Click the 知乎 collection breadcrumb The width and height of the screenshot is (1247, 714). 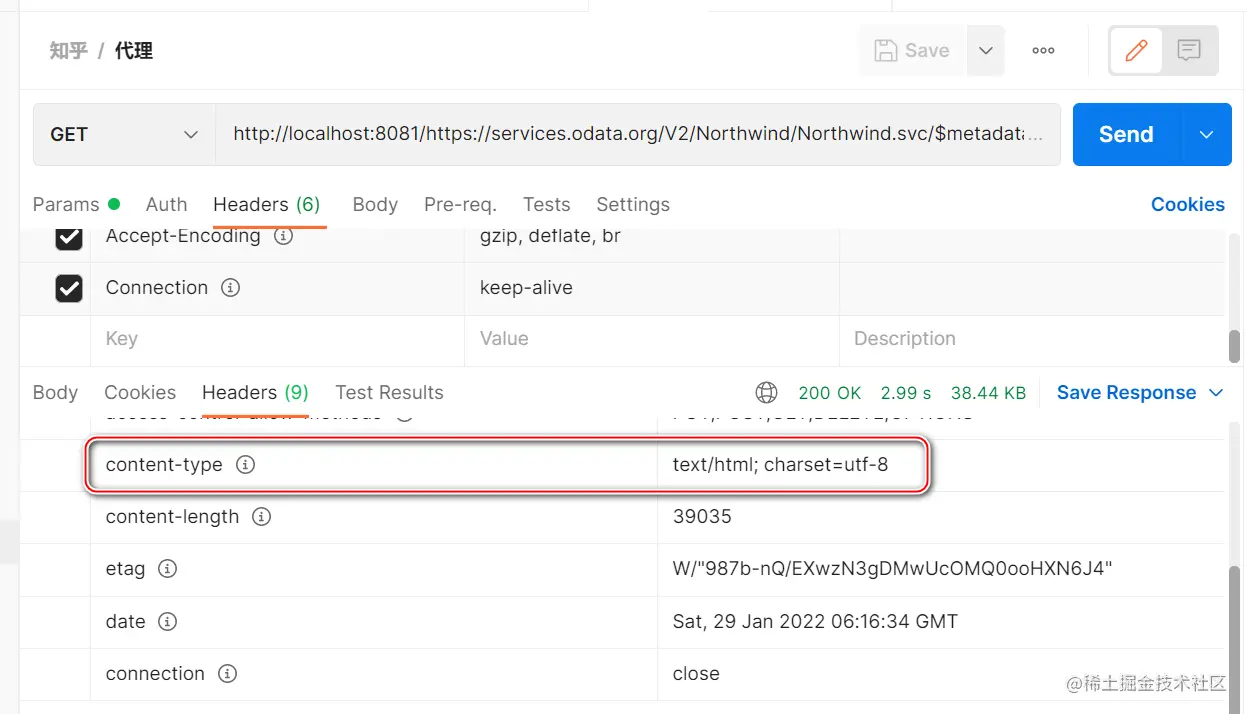point(68,51)
